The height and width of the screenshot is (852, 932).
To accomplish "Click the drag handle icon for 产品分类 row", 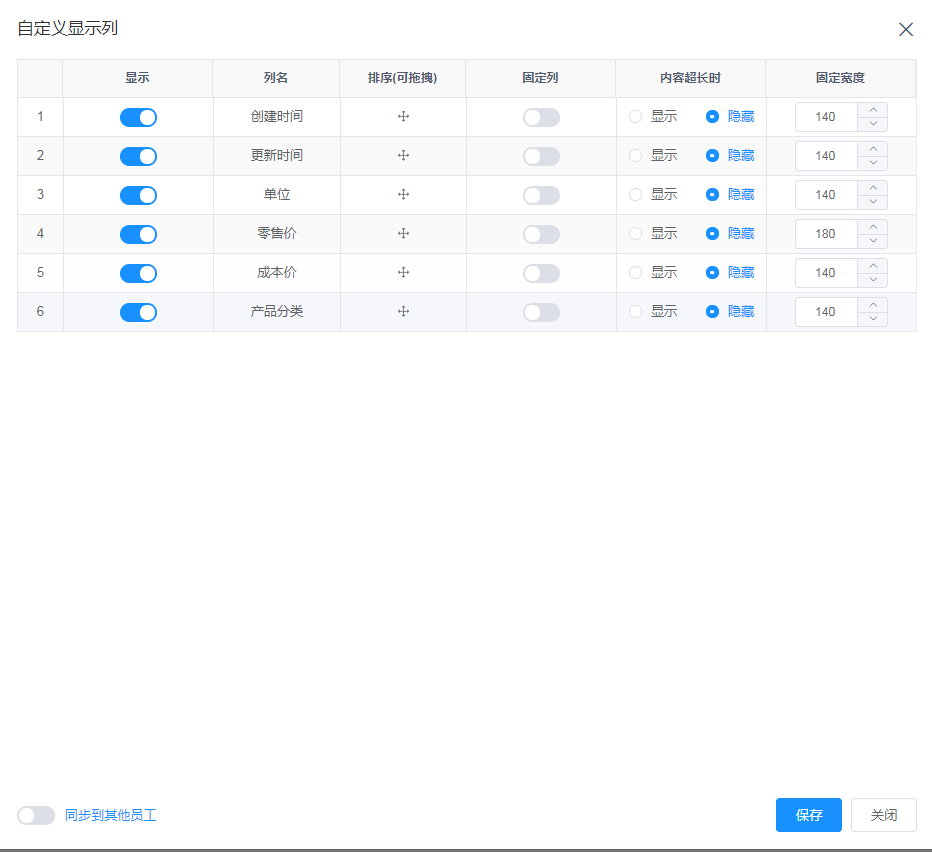I will (x=404, y=312).
